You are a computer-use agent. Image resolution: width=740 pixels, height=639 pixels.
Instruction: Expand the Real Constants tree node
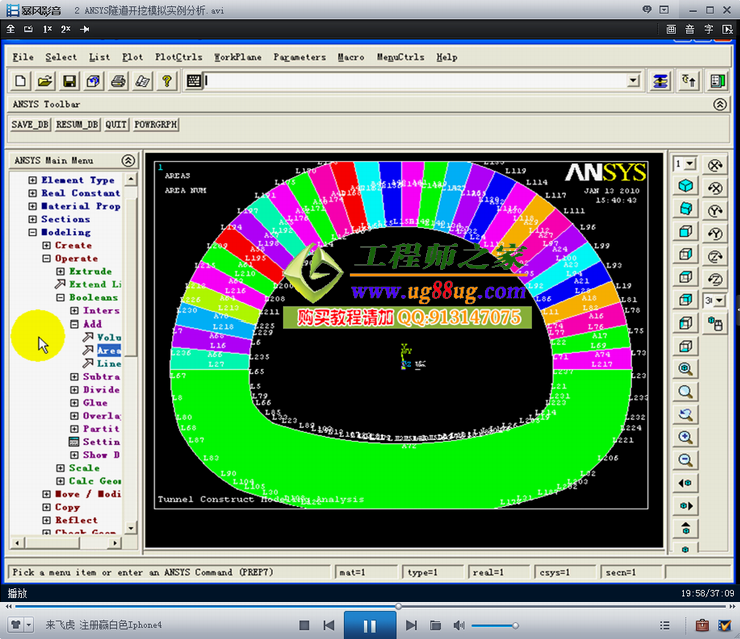pos(33,193)
